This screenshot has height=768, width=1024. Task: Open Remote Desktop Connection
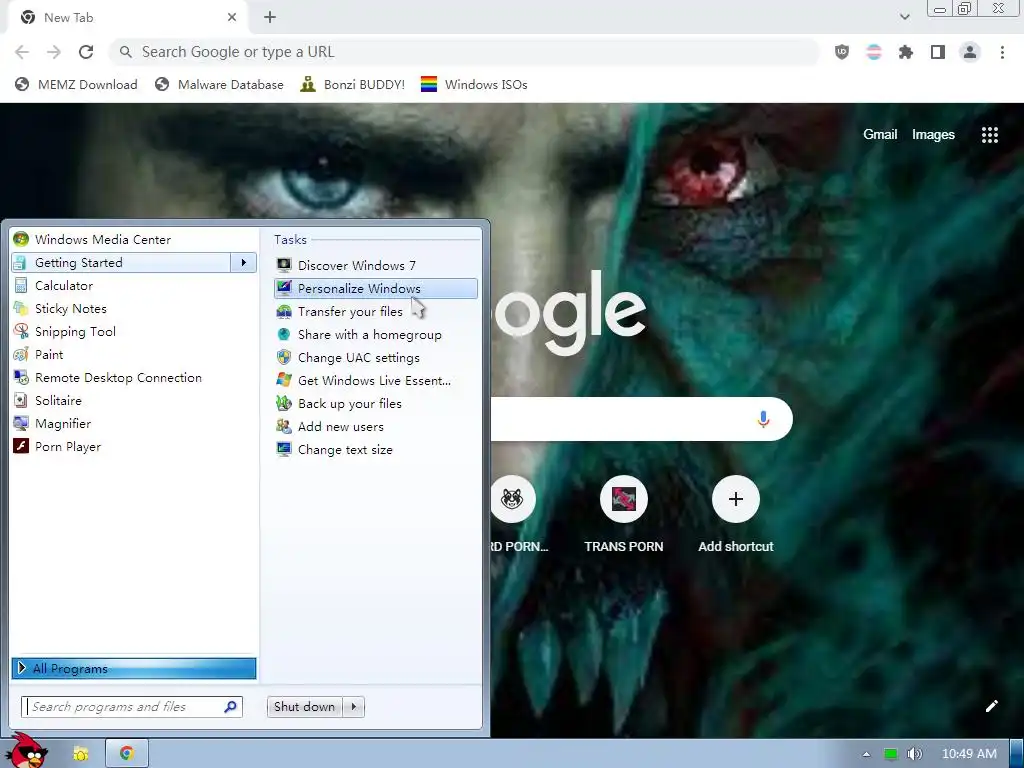pyautogui.click(x=134, y=377)
